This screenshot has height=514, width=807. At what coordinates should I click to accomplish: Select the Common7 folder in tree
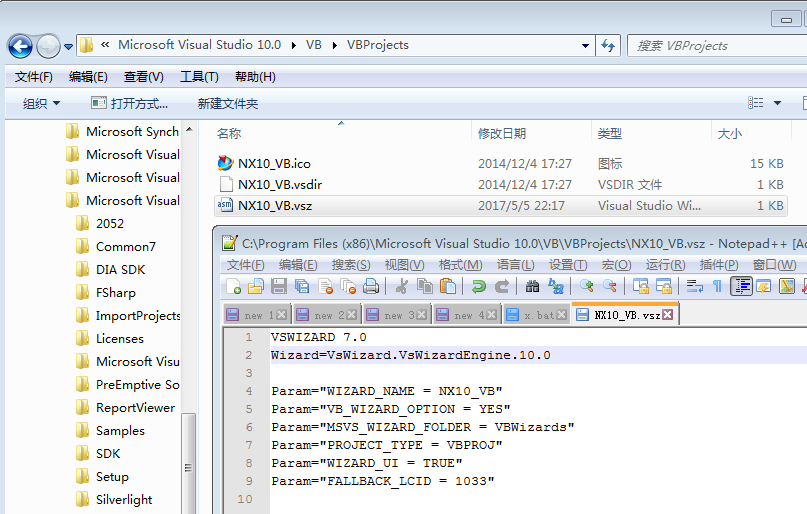[x=126, y=246]
